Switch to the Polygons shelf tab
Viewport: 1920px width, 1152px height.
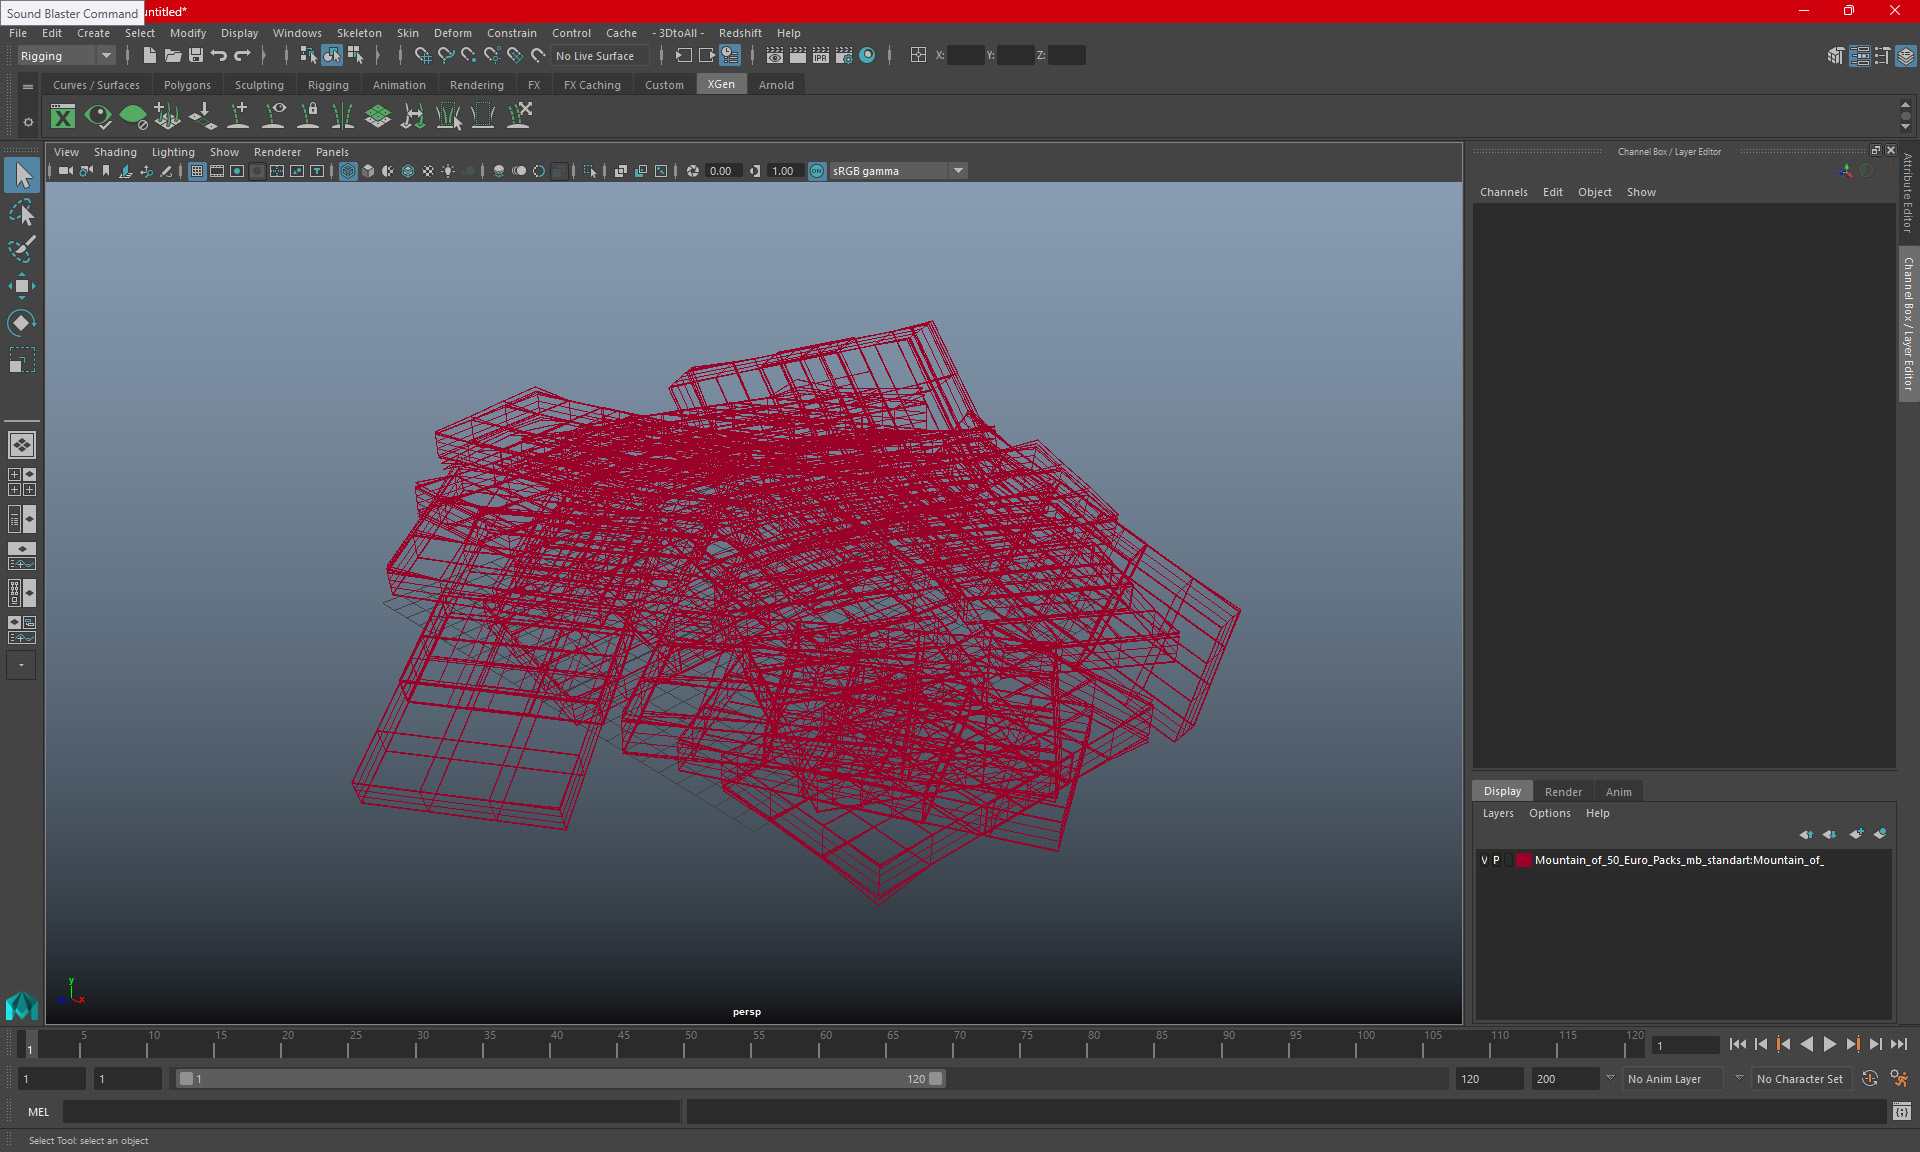(187, 85)
